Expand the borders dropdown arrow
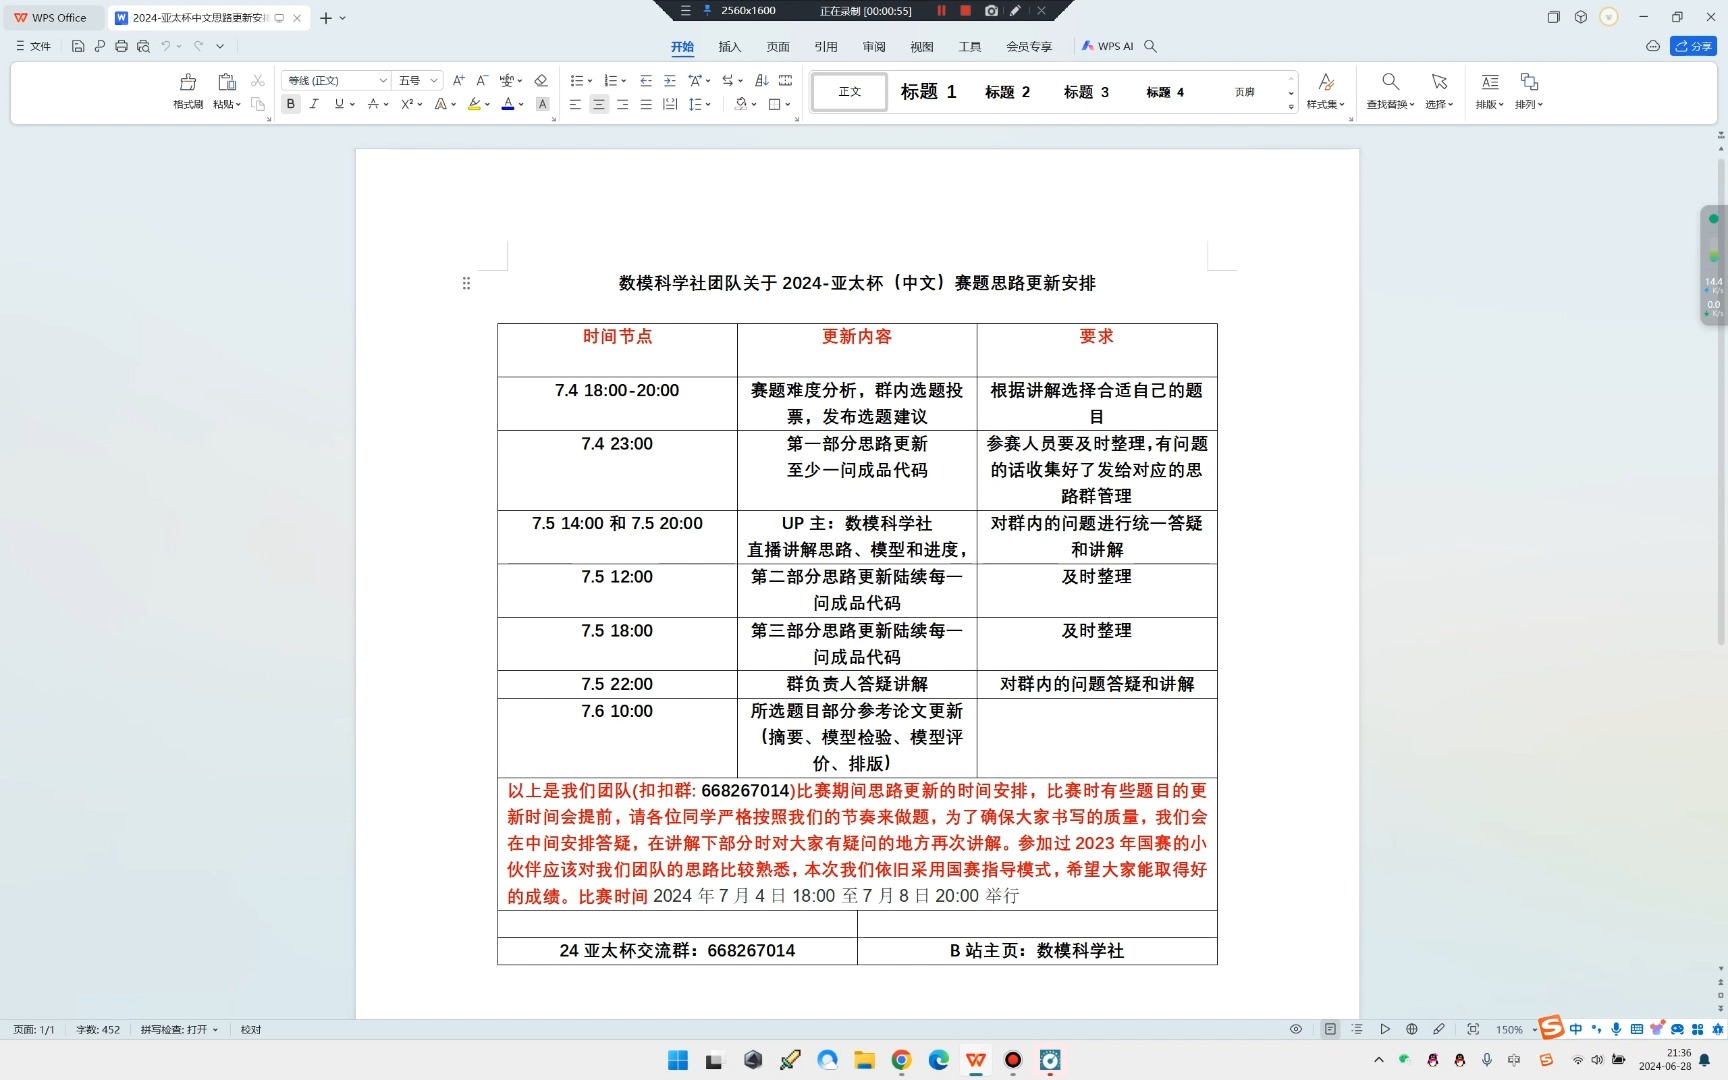Viewport: 1728px width, 1080px height. (788, 104)
